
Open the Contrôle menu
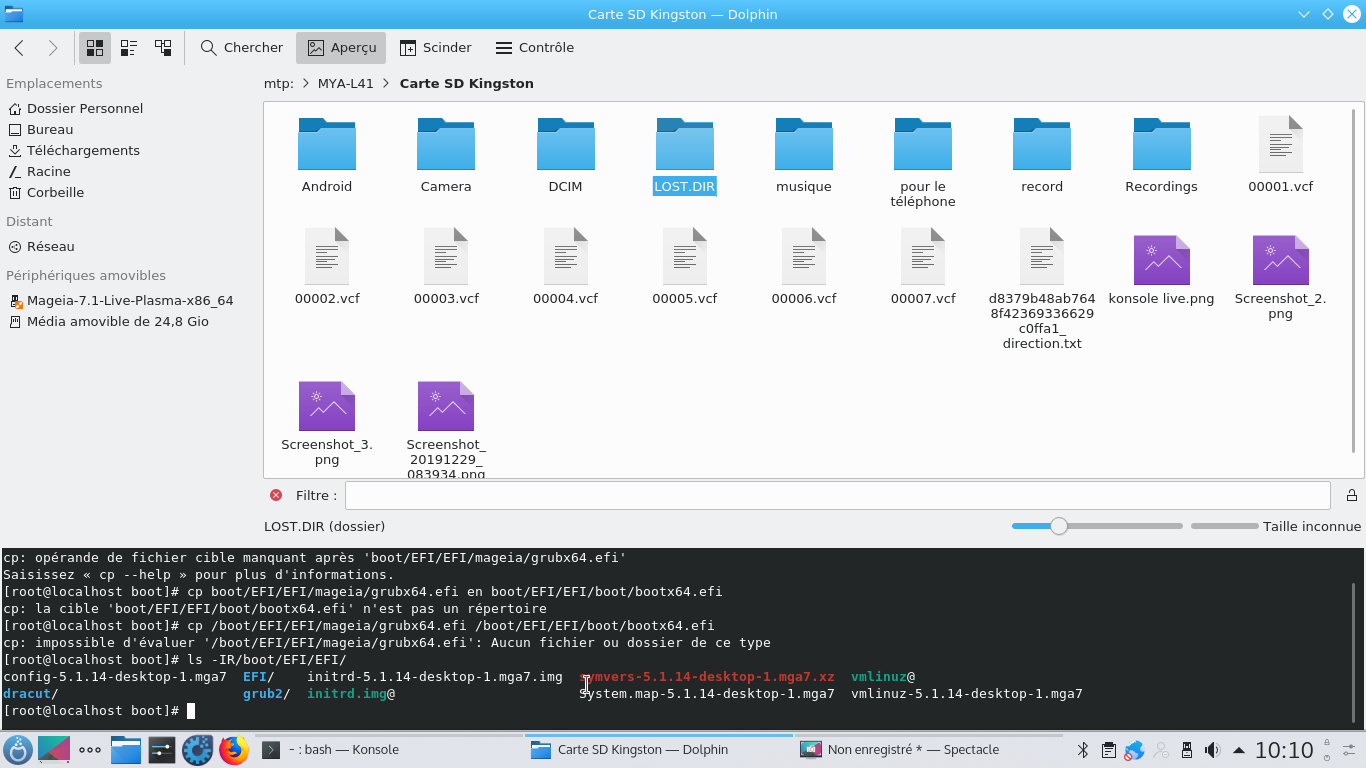[x=535, y=47]
